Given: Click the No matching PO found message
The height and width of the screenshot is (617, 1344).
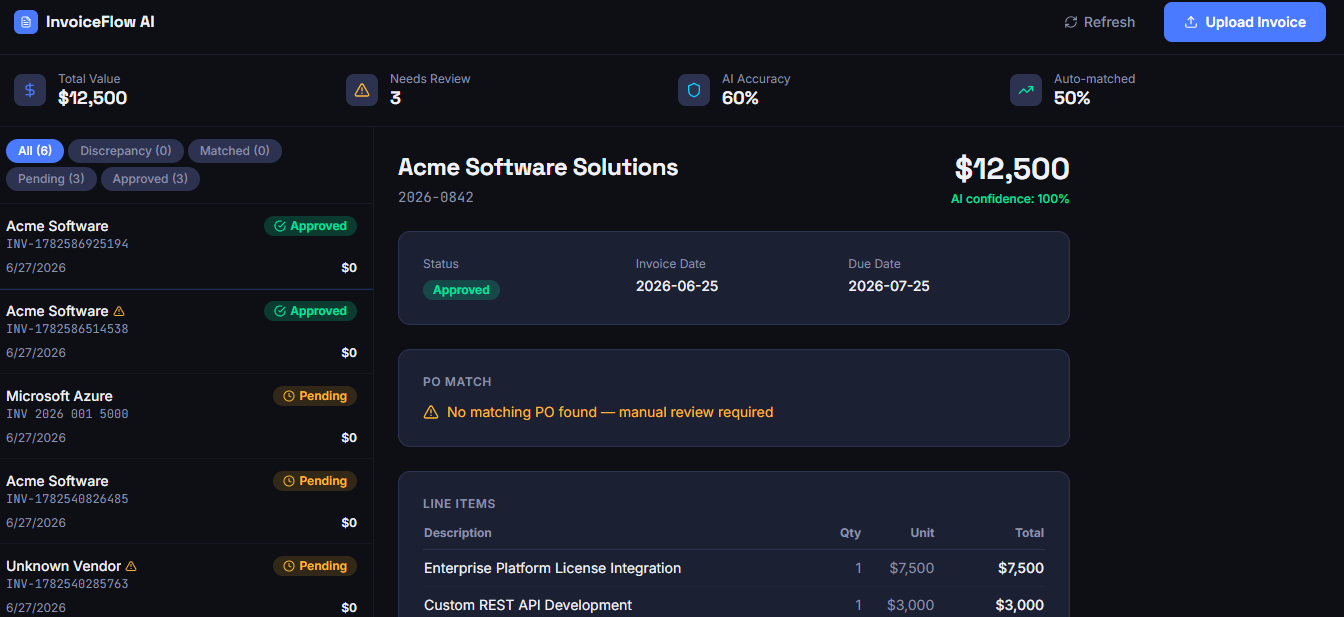Looking at the screenshot, I should (610, 412).
